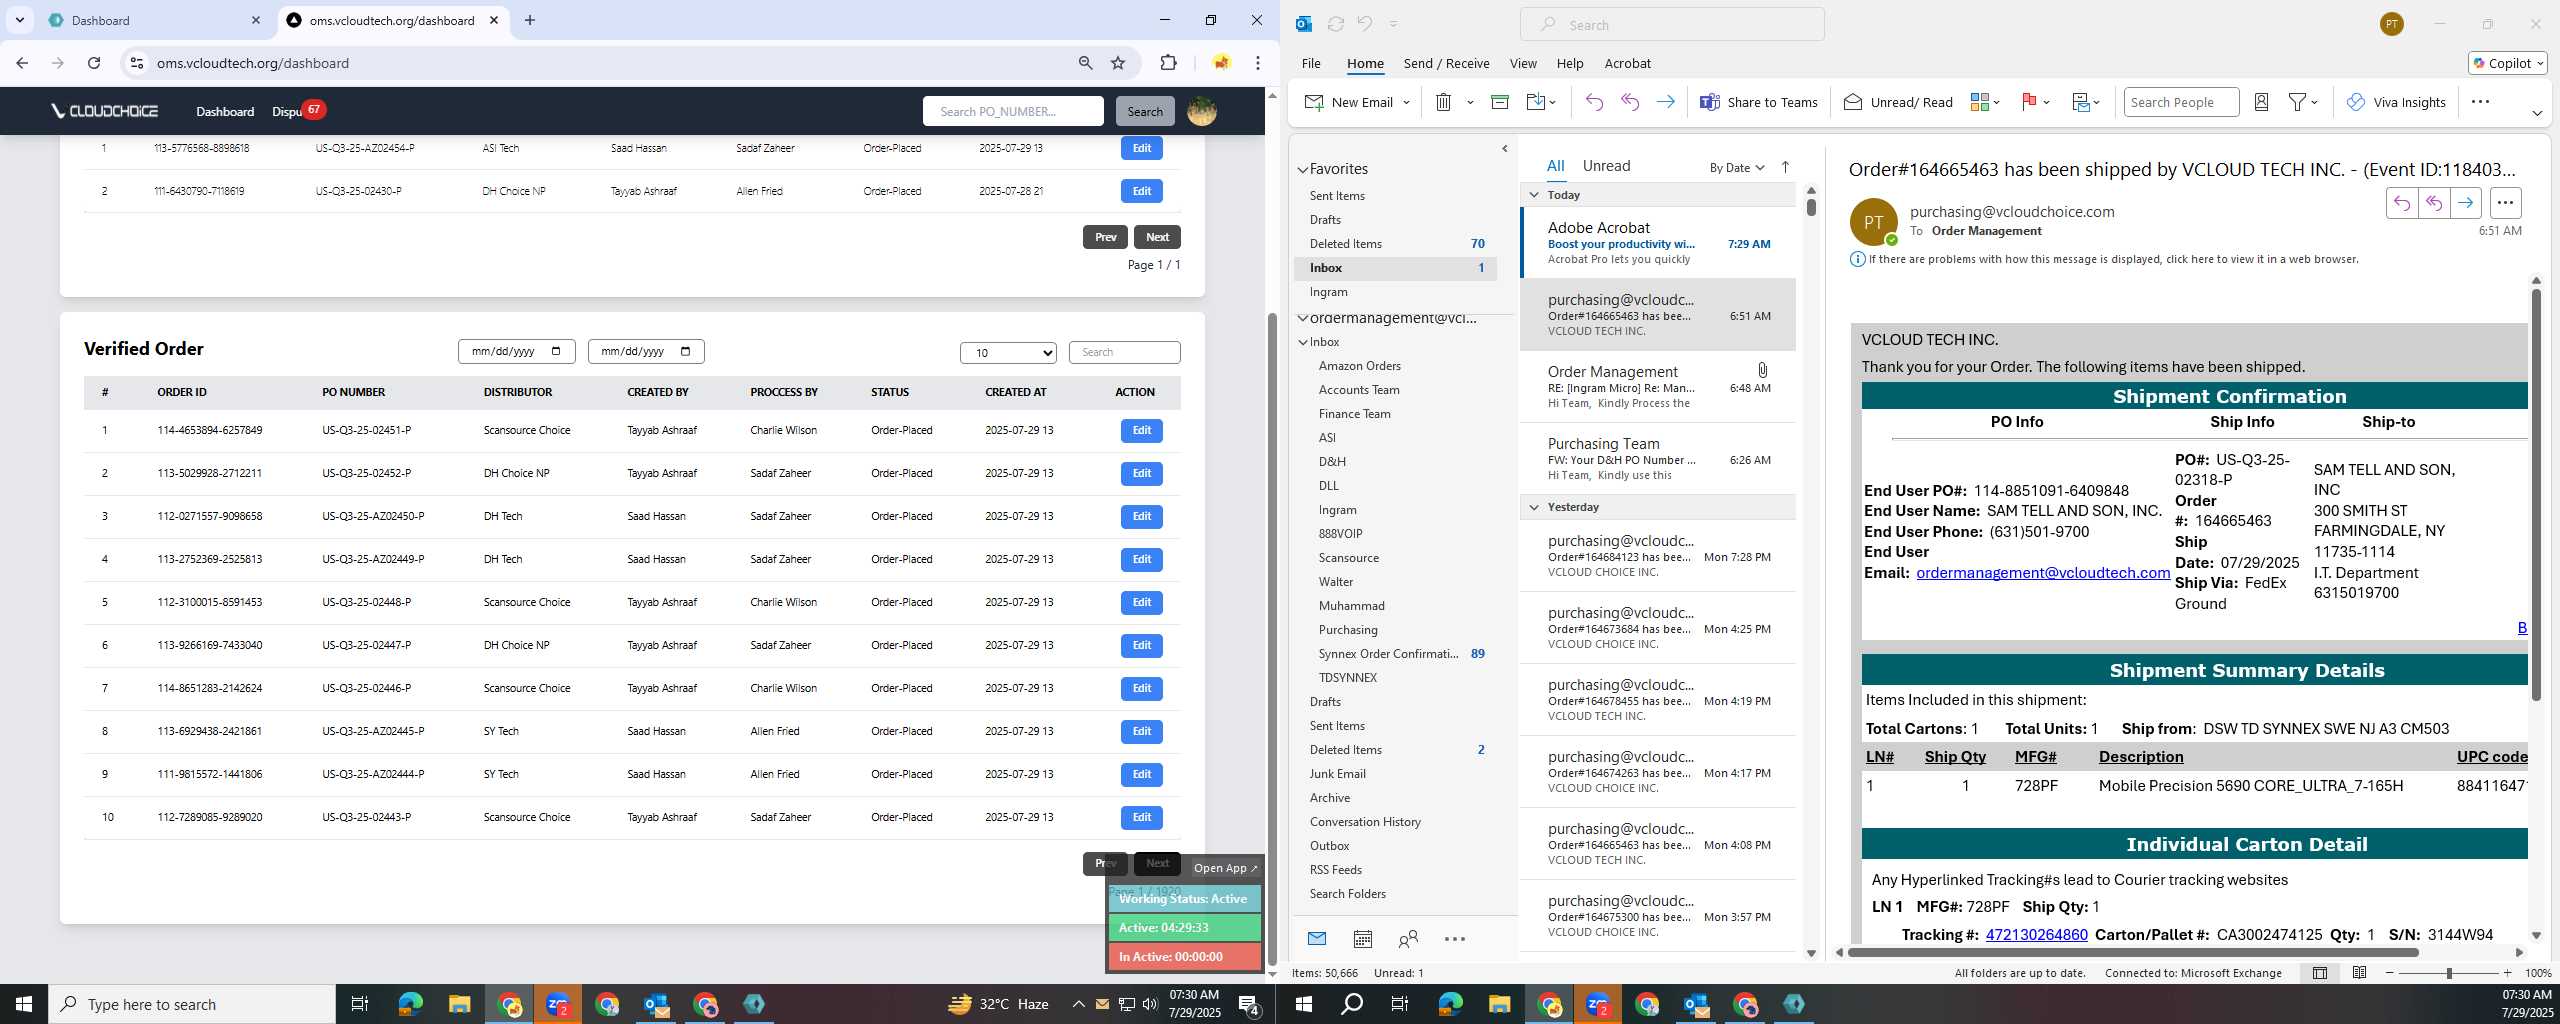Click the browser Extensions puzzle icon
Image resolution: width=2560 pixels, height=1024 pixels.
point(1168,63)
